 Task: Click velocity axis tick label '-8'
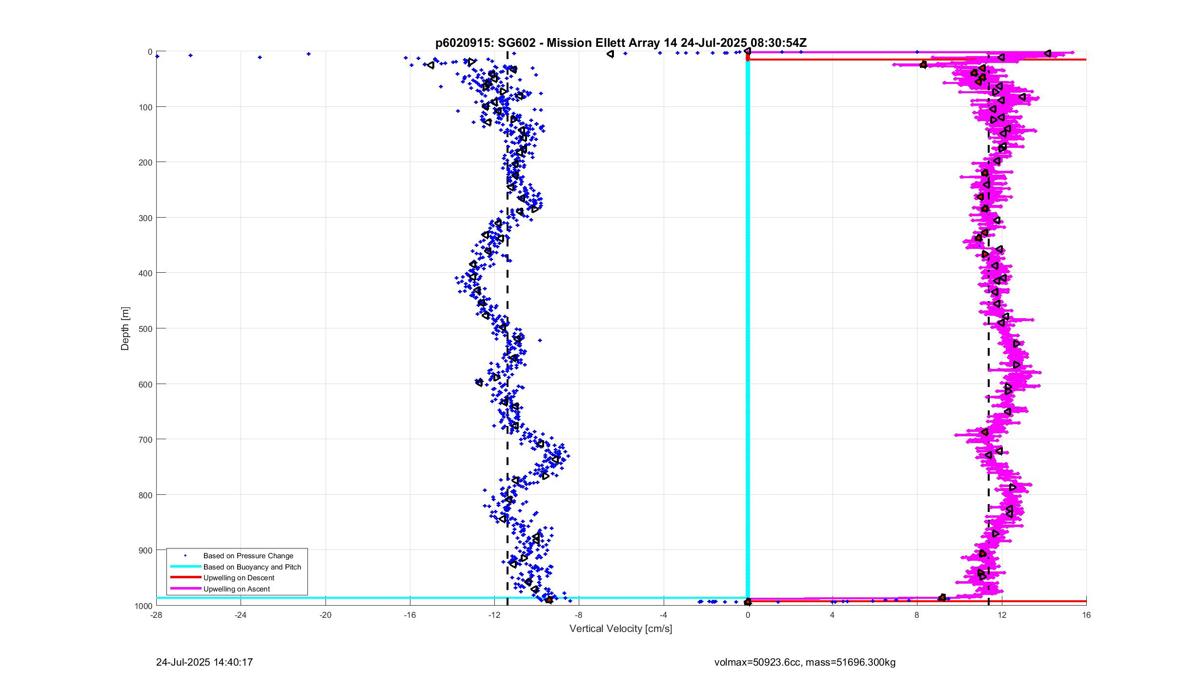[579, 615]
